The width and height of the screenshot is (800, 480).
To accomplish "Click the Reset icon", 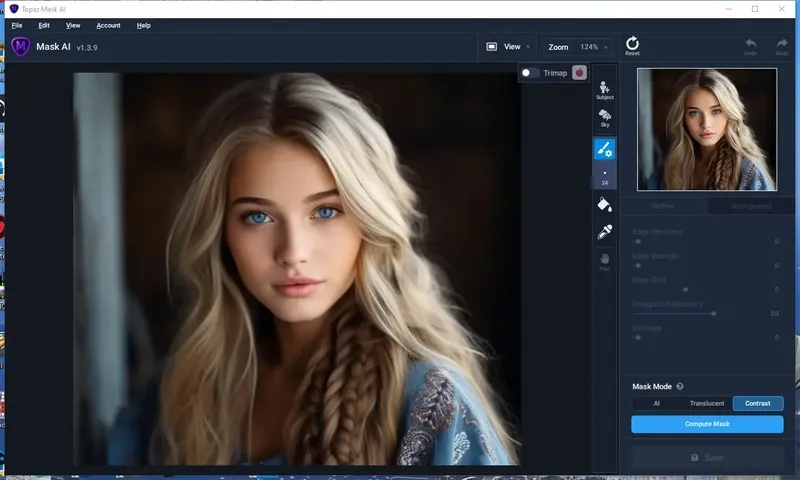I will [632, 45].
